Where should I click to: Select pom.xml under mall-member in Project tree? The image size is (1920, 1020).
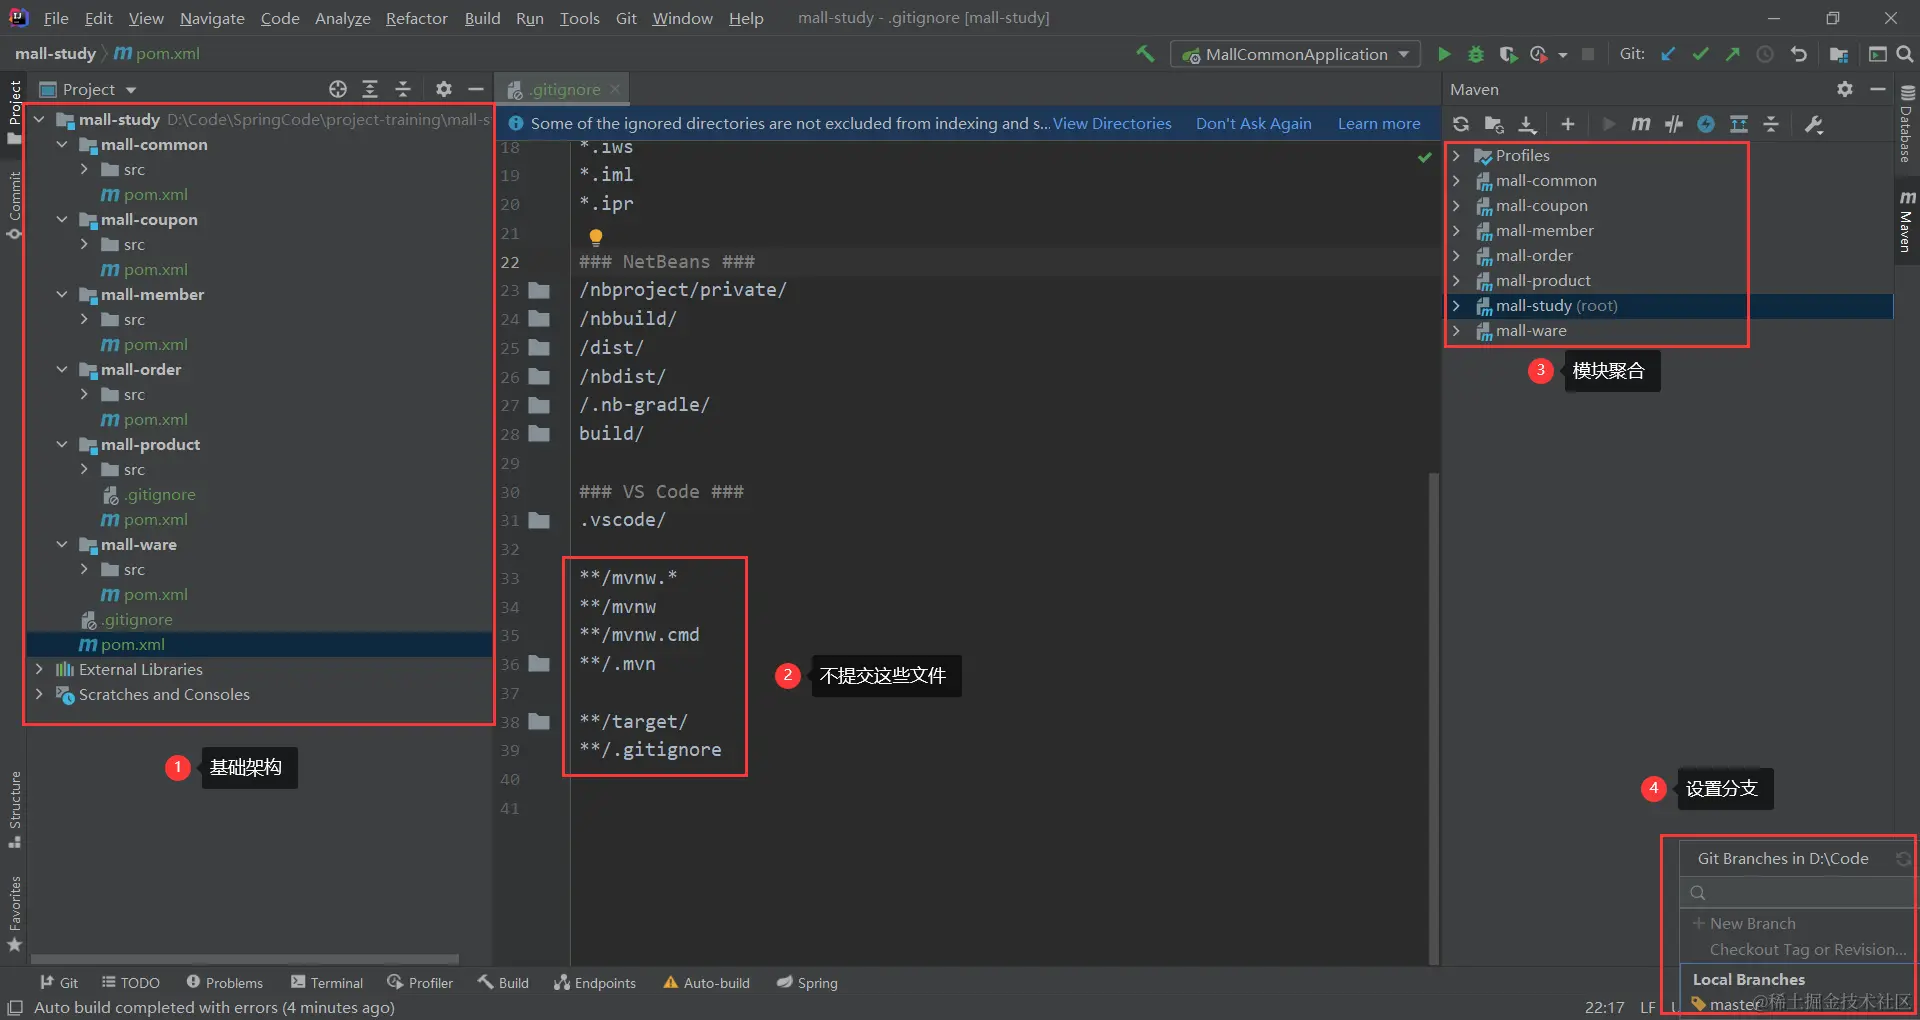pos(155,344)
